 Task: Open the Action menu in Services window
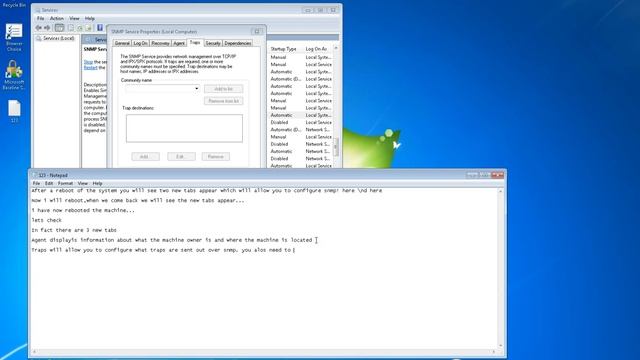(57, 18)
